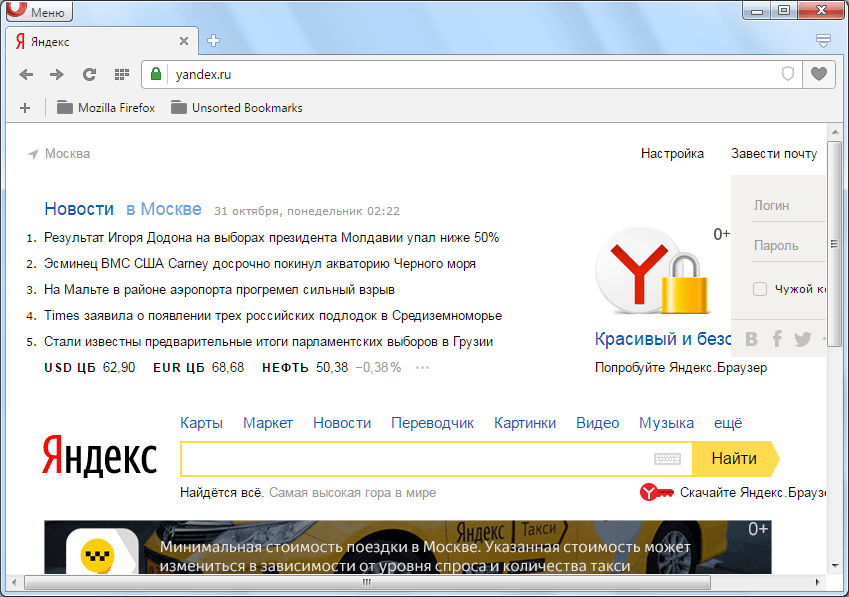Click the Красивый и безопасный promo headline
The height and width of the screenshot is (597, 849).
pos(663,339)
